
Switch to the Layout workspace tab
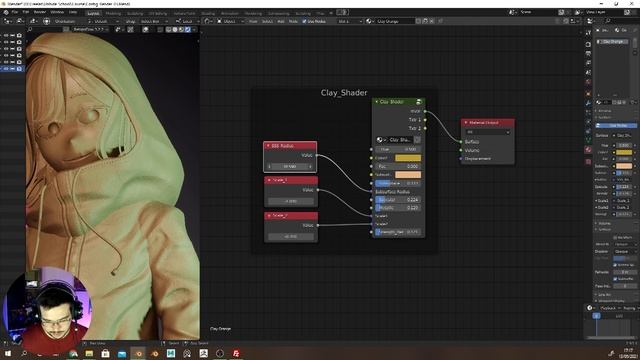[93, 13]
